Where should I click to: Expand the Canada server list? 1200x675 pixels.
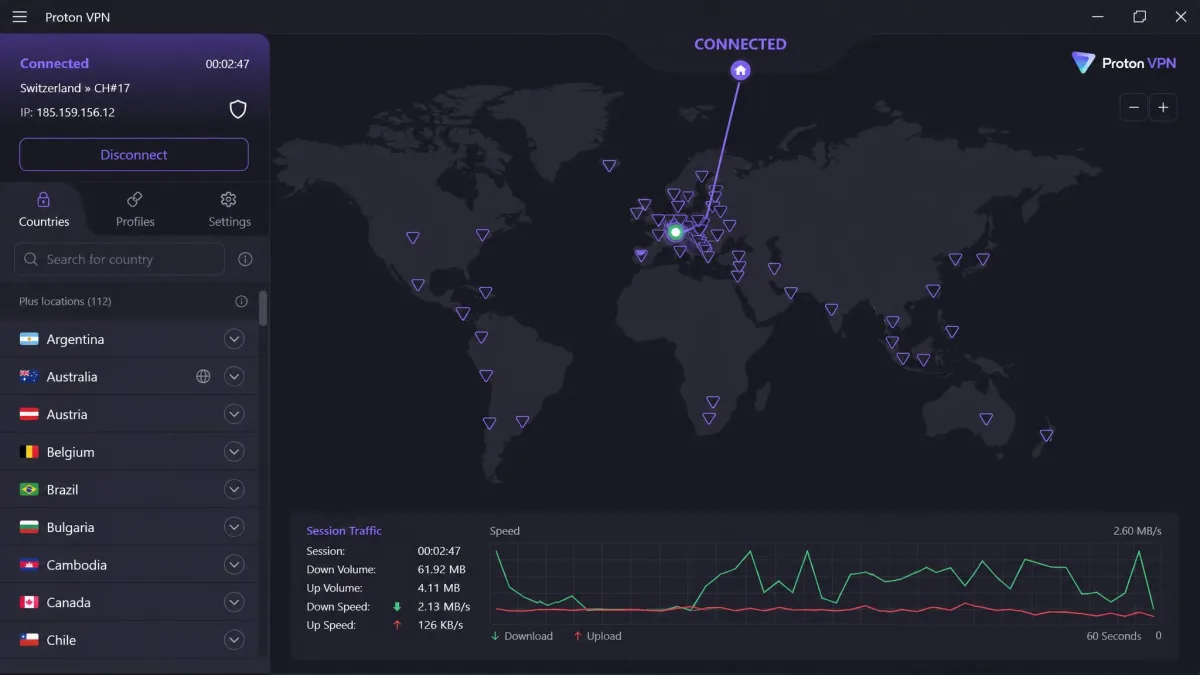pyautogui.click(x=234, y=602)
